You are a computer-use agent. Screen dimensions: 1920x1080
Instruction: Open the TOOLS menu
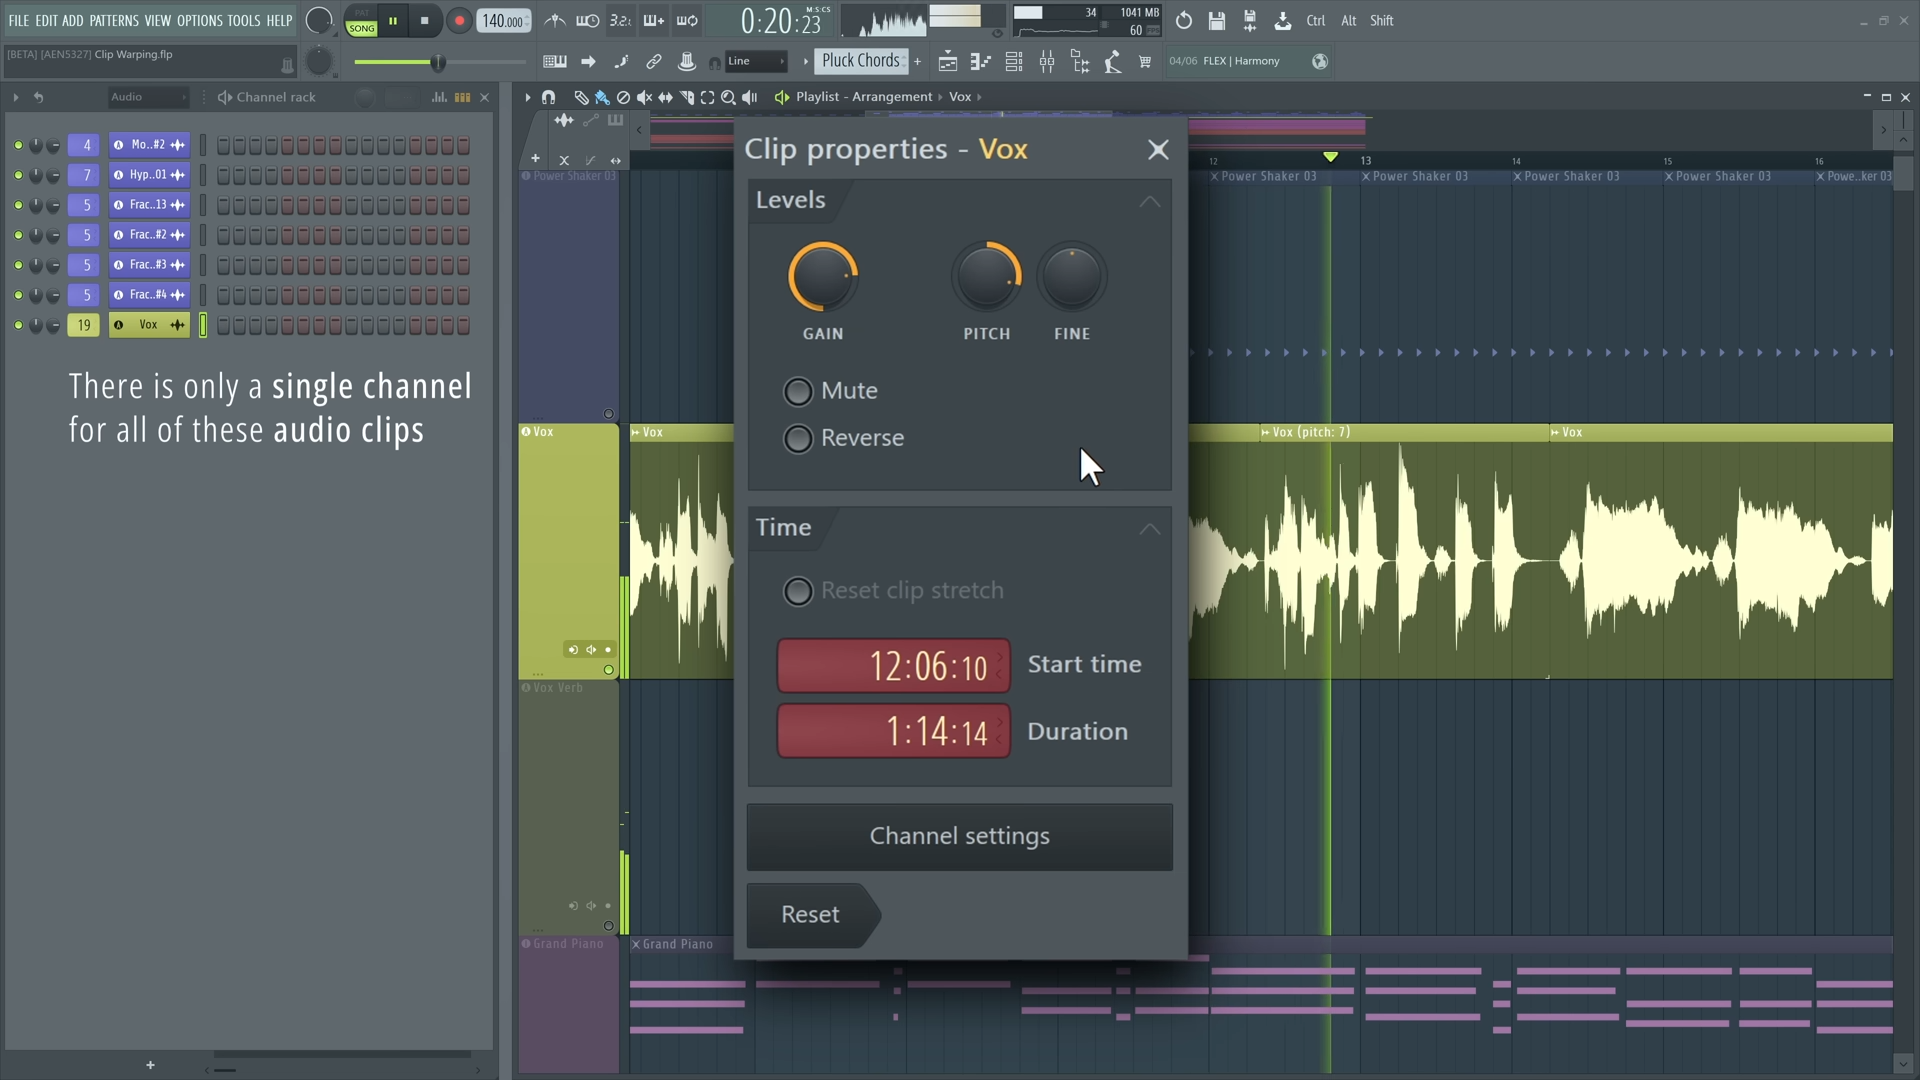tap(244, 20)
